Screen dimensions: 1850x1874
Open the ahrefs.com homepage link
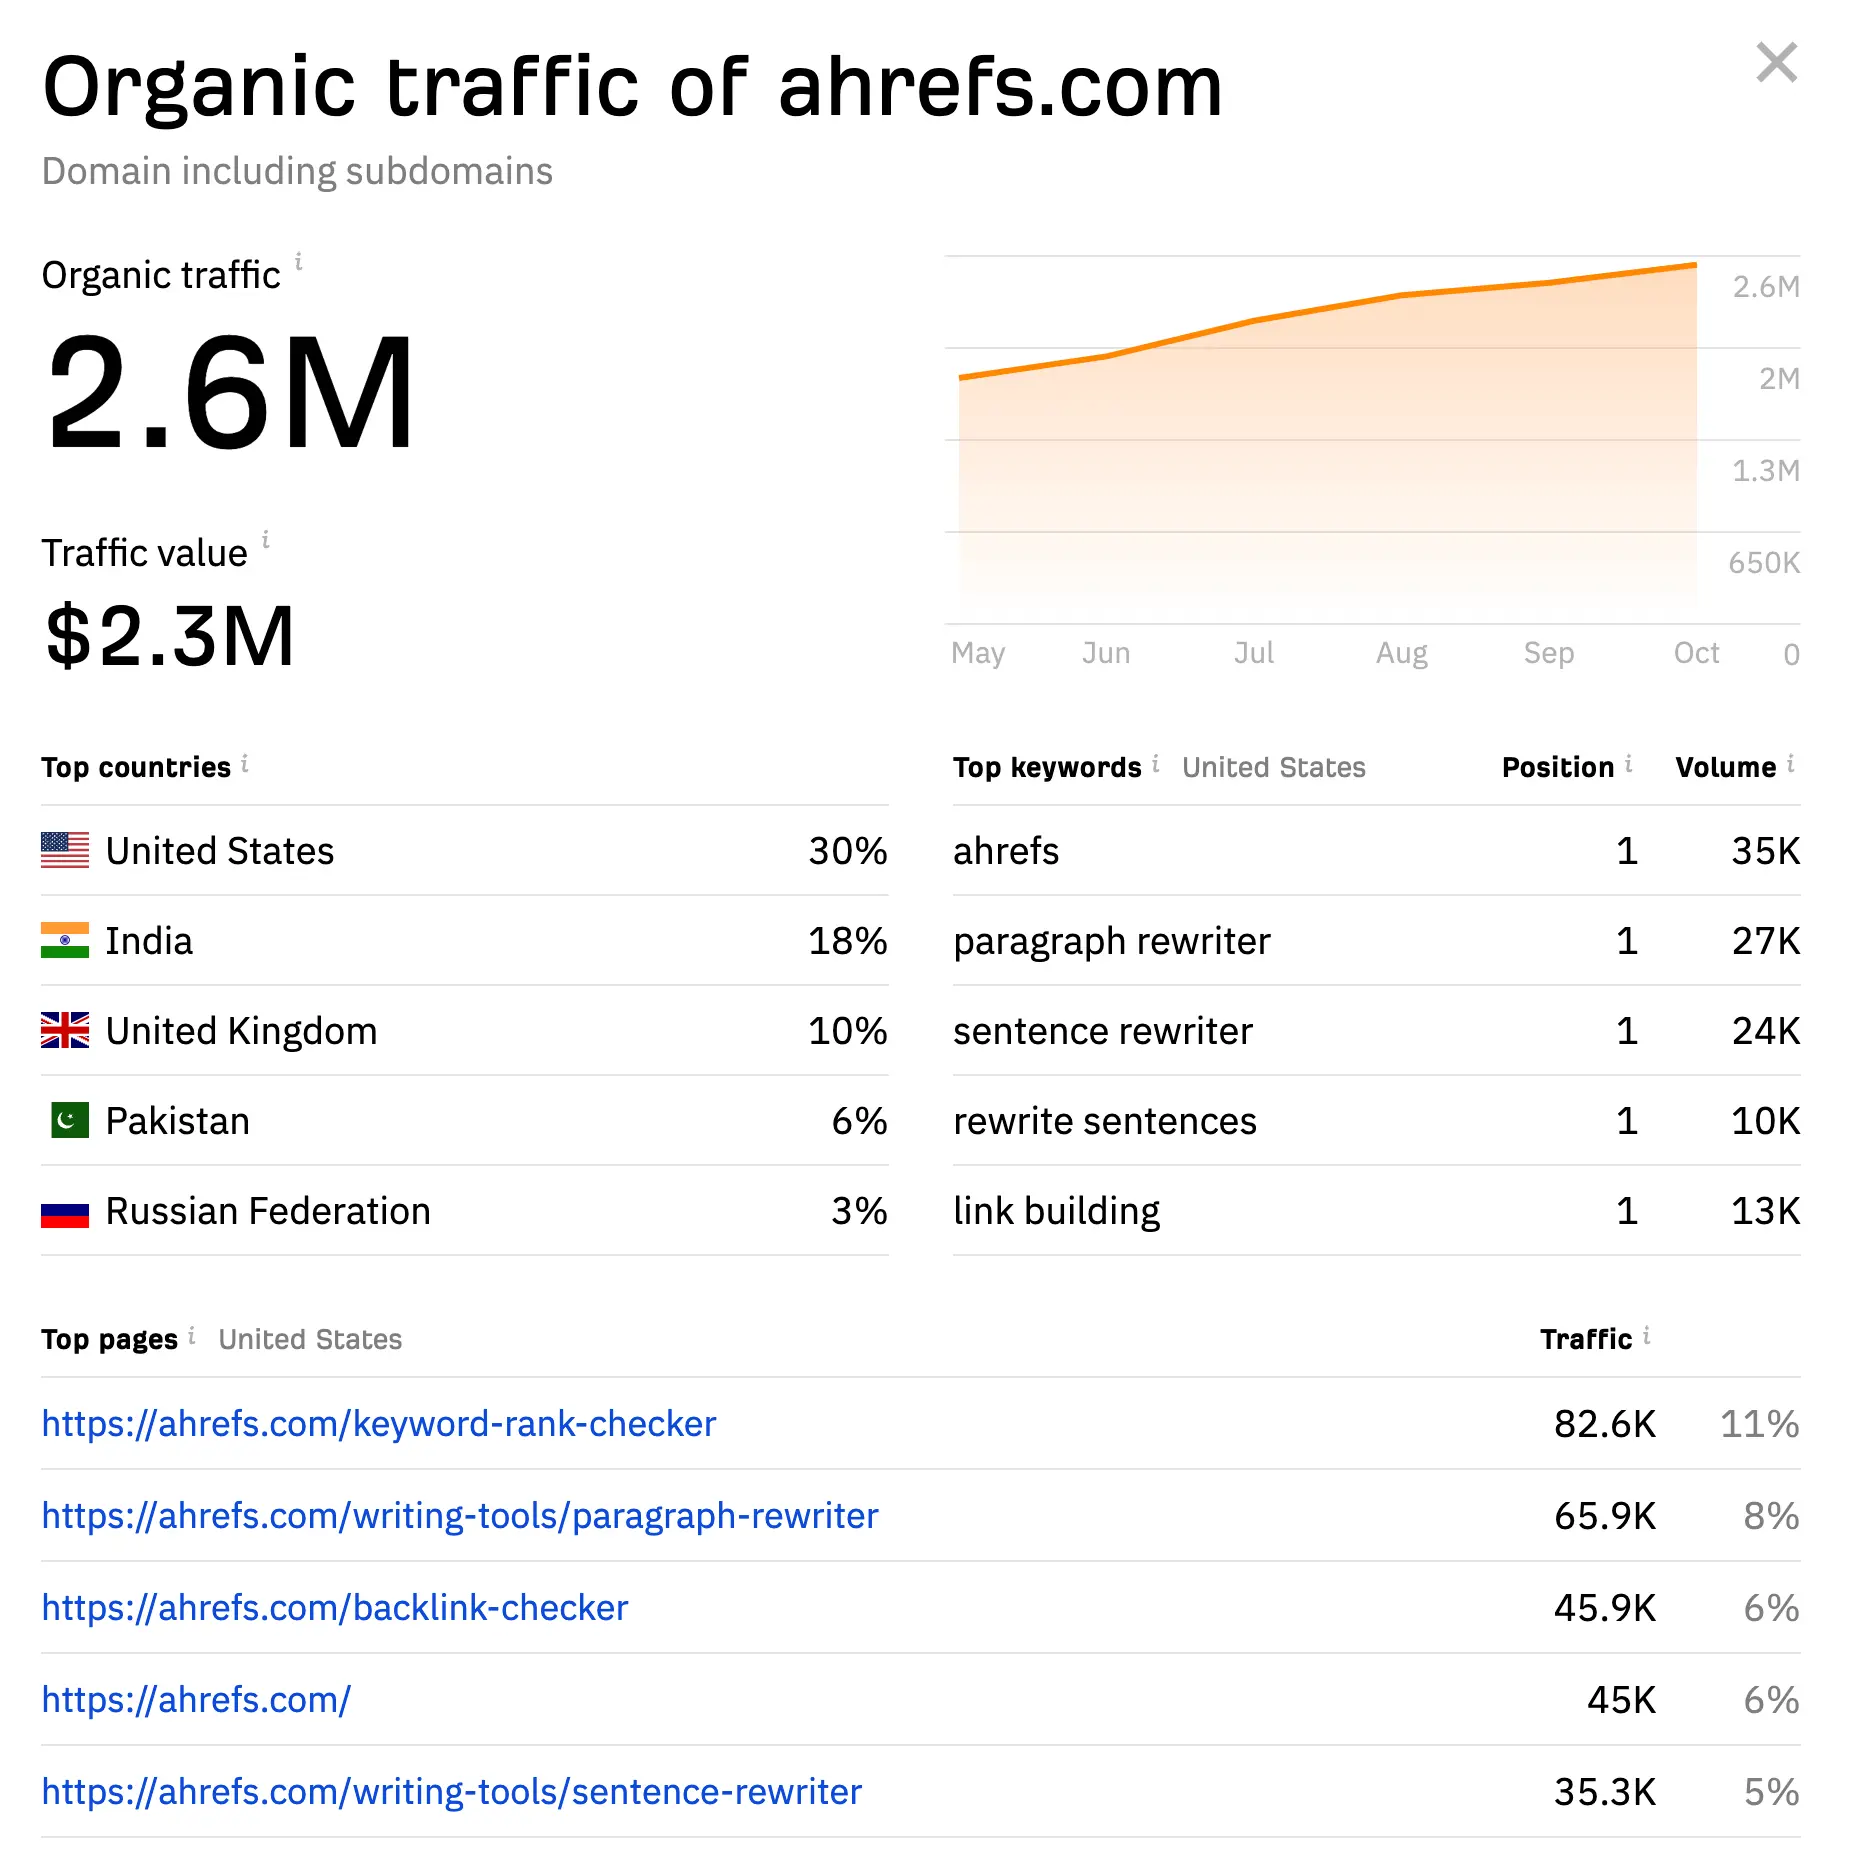[x=196, y=1700]
